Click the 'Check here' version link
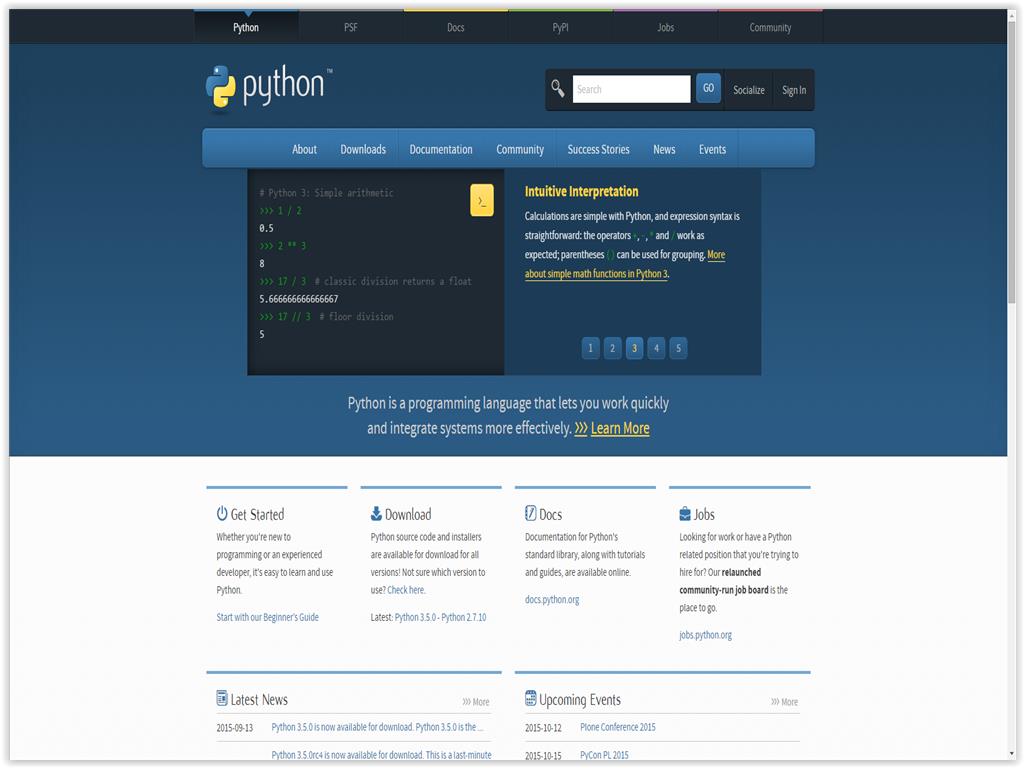The height and width of the screenshot is (768, 1024). 406,590
